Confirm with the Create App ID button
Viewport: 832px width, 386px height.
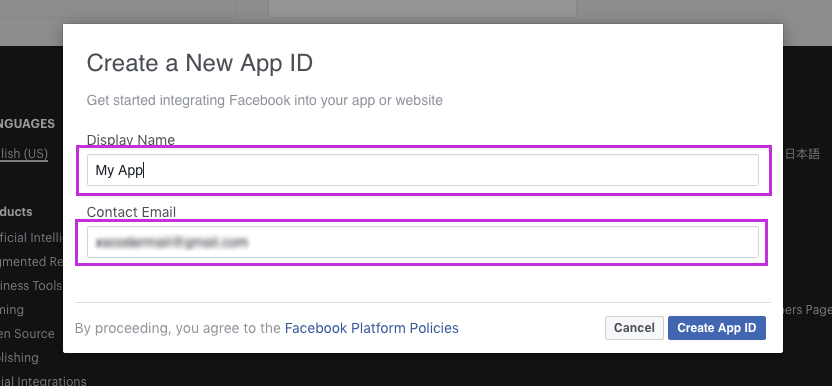tap(716, 328)
